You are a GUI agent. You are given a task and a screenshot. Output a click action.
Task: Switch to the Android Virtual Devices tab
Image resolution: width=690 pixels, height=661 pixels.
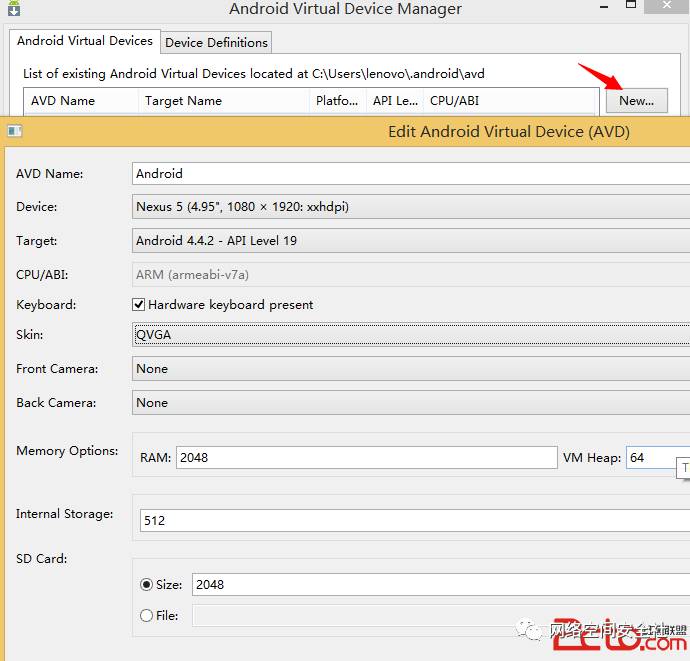pos(84,41)
